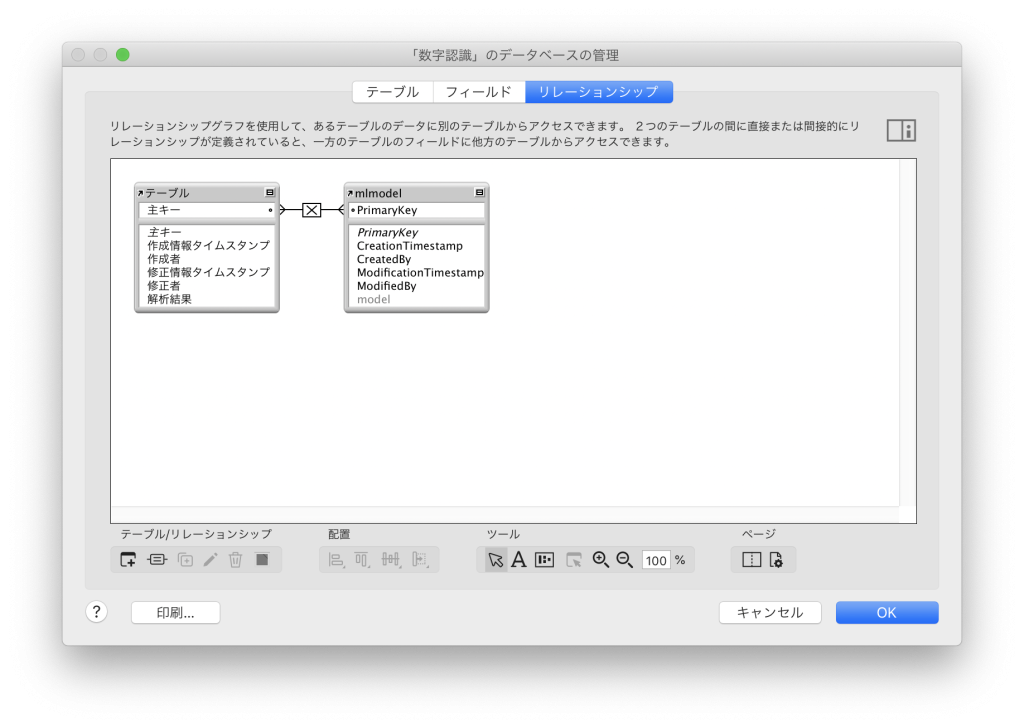Click the arrow icon on テーブル header
Image resolution: width=1024 pixels, height=728 pixels.
[140, 193]
